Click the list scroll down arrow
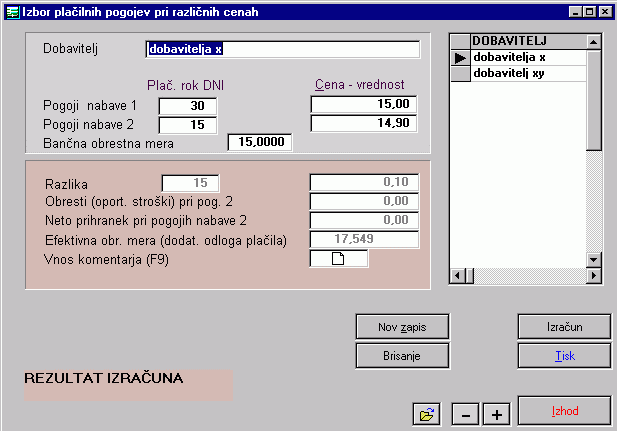The image size is (617, 431). (593, 259)
